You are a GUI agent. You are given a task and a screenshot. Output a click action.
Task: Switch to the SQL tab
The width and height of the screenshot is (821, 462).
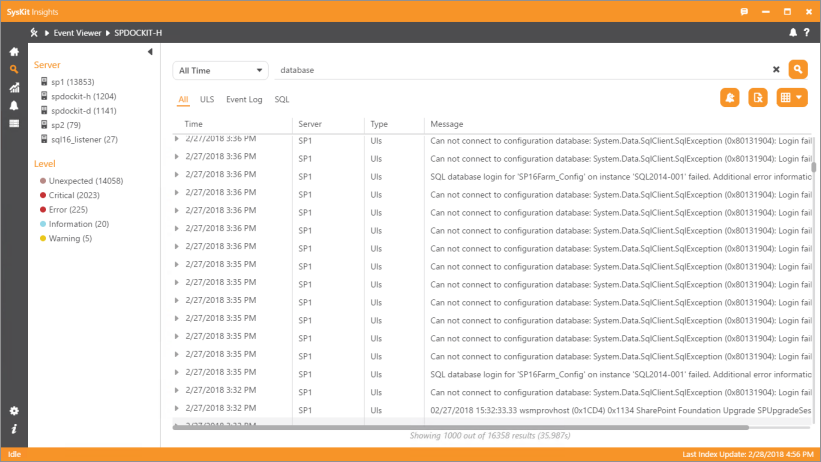[x=282, y=100]
